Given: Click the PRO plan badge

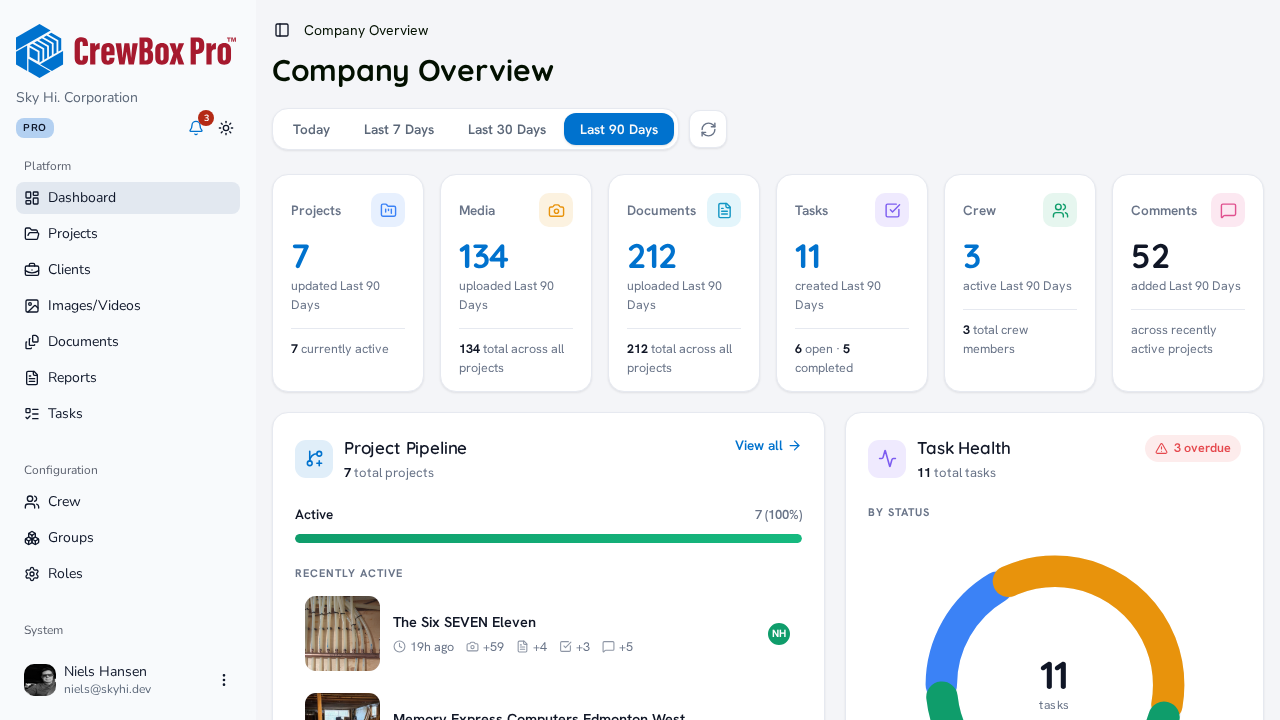Looking at the screenshot, I should [35, 128].
